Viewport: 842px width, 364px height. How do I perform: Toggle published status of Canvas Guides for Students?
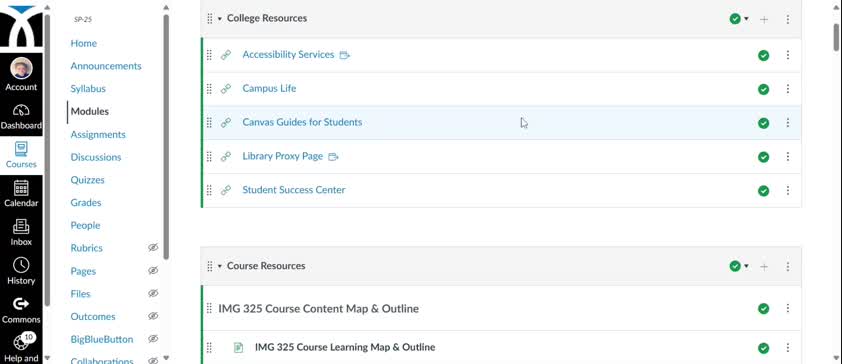763,123
